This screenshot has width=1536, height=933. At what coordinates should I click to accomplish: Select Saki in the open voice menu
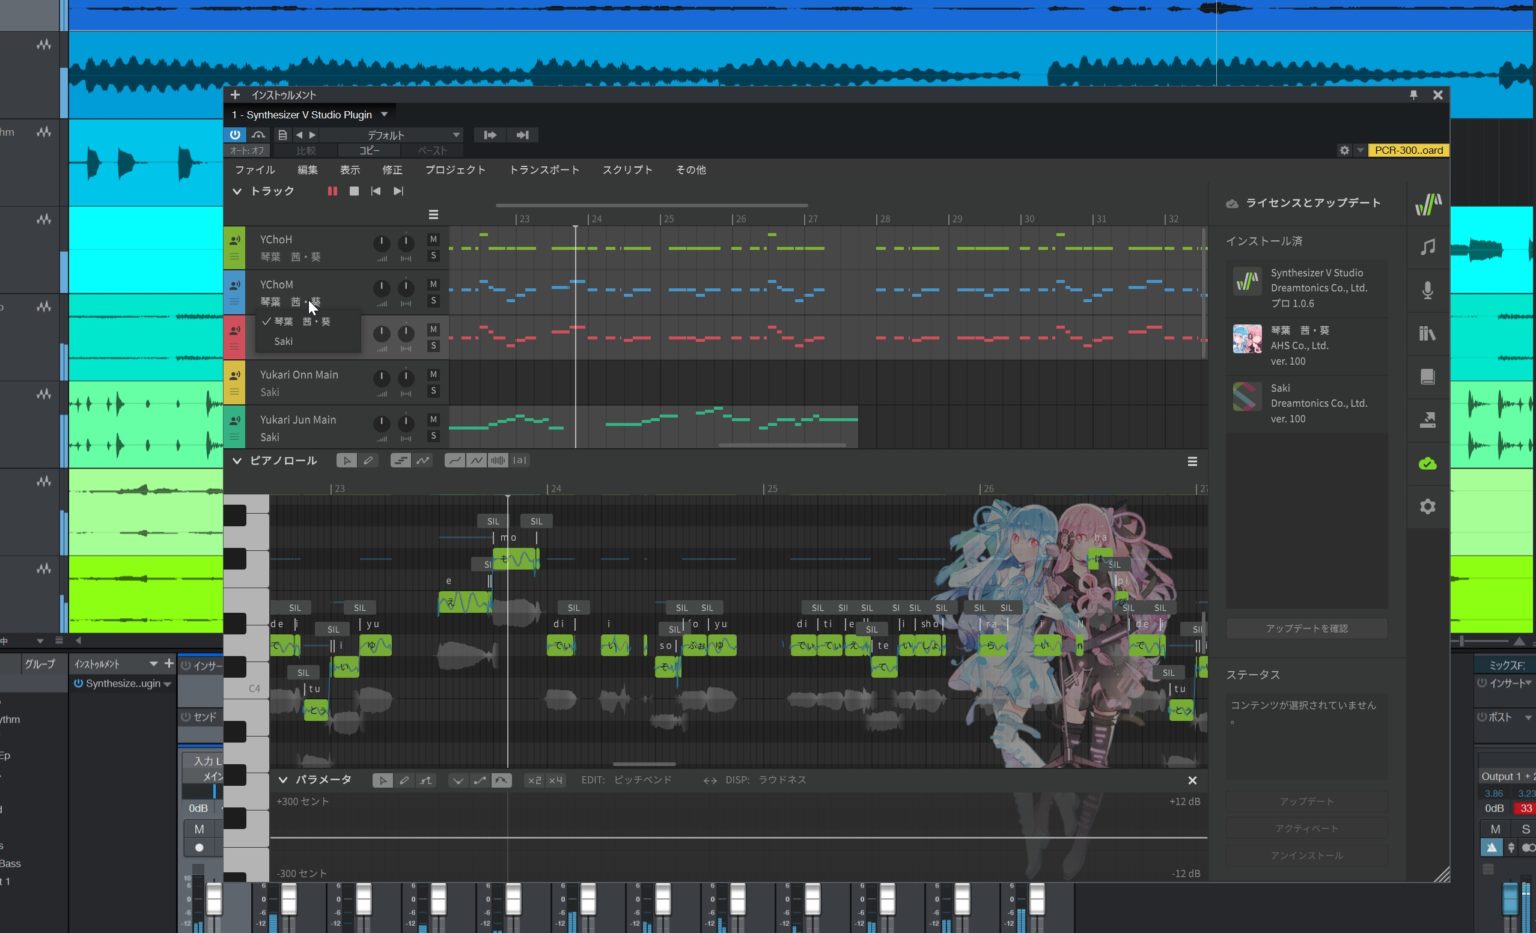pyautogui.click(x=283, y=341)
